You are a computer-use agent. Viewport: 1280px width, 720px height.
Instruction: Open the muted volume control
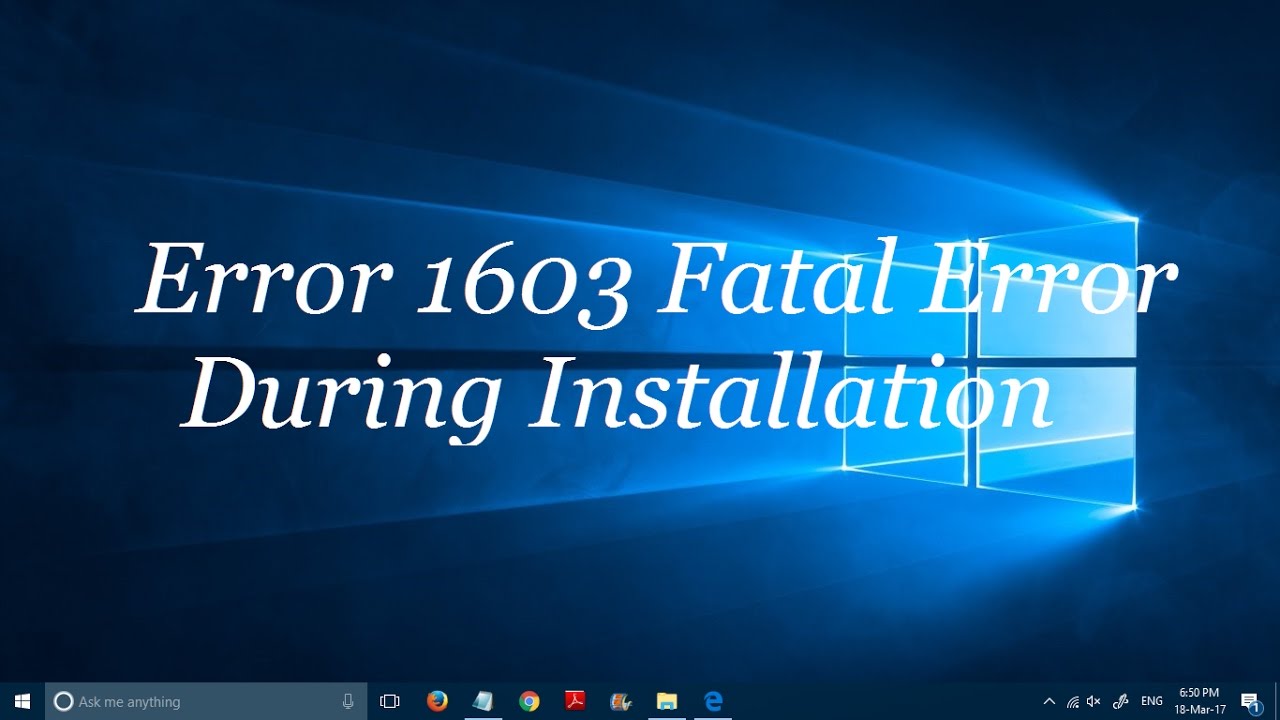[1094, 701]
